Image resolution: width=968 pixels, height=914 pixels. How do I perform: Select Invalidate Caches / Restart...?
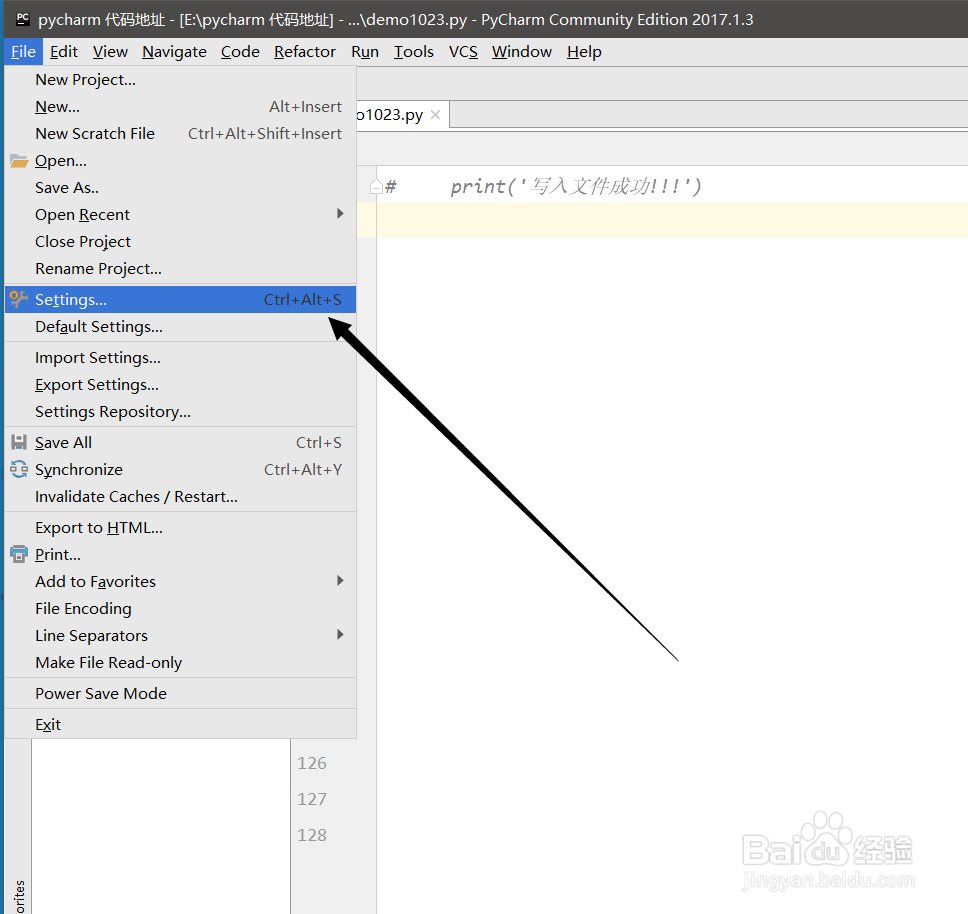[180, 497]
